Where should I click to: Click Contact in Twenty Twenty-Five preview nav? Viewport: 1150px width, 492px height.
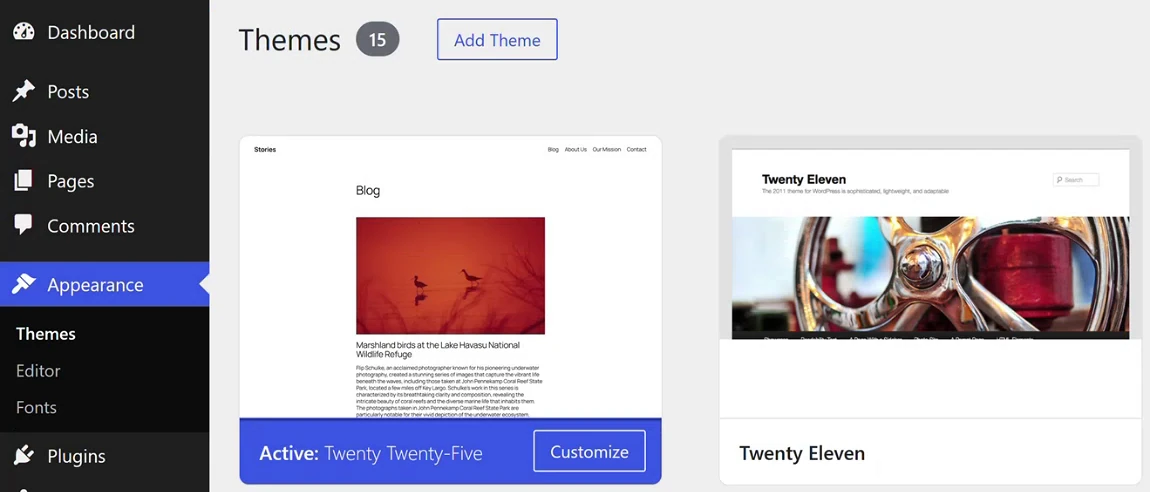coord(637,150)
